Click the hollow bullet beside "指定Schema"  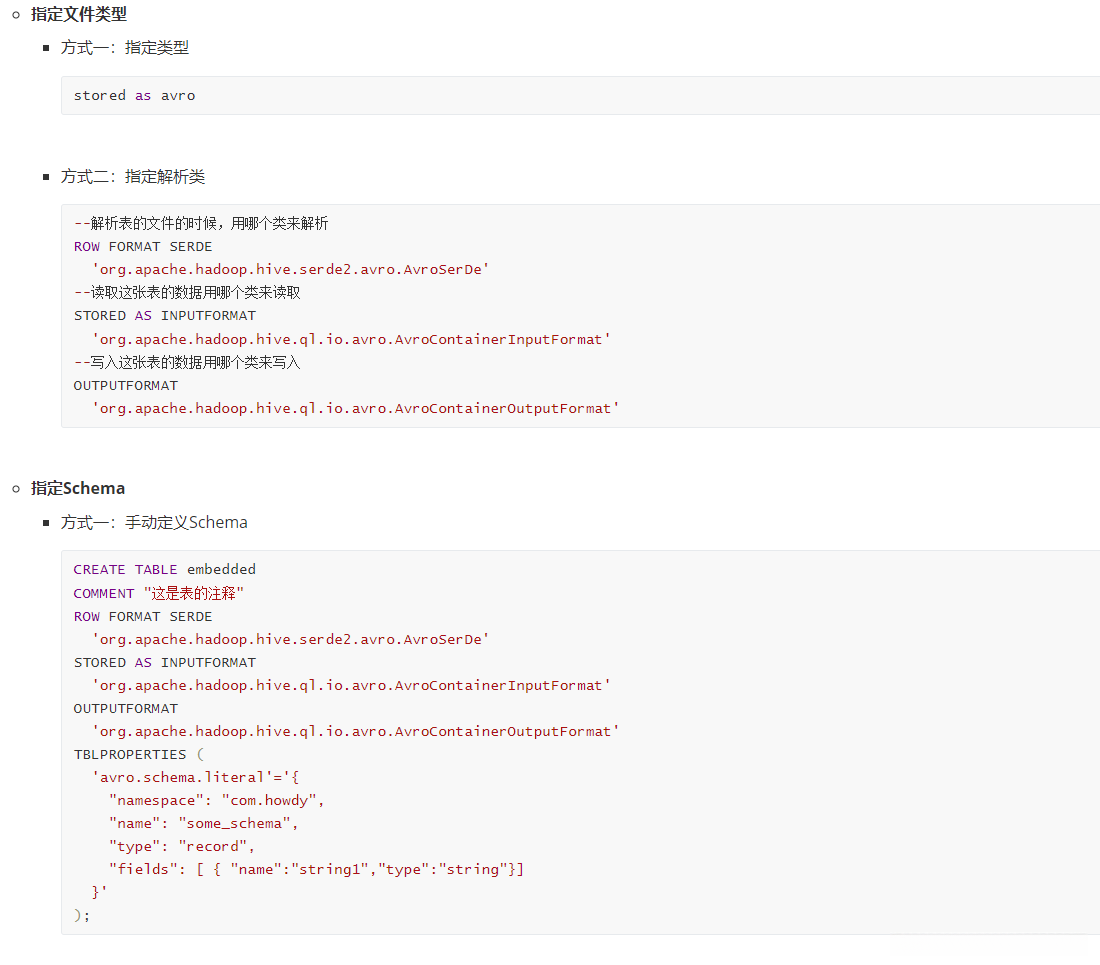tap(16, 489)
